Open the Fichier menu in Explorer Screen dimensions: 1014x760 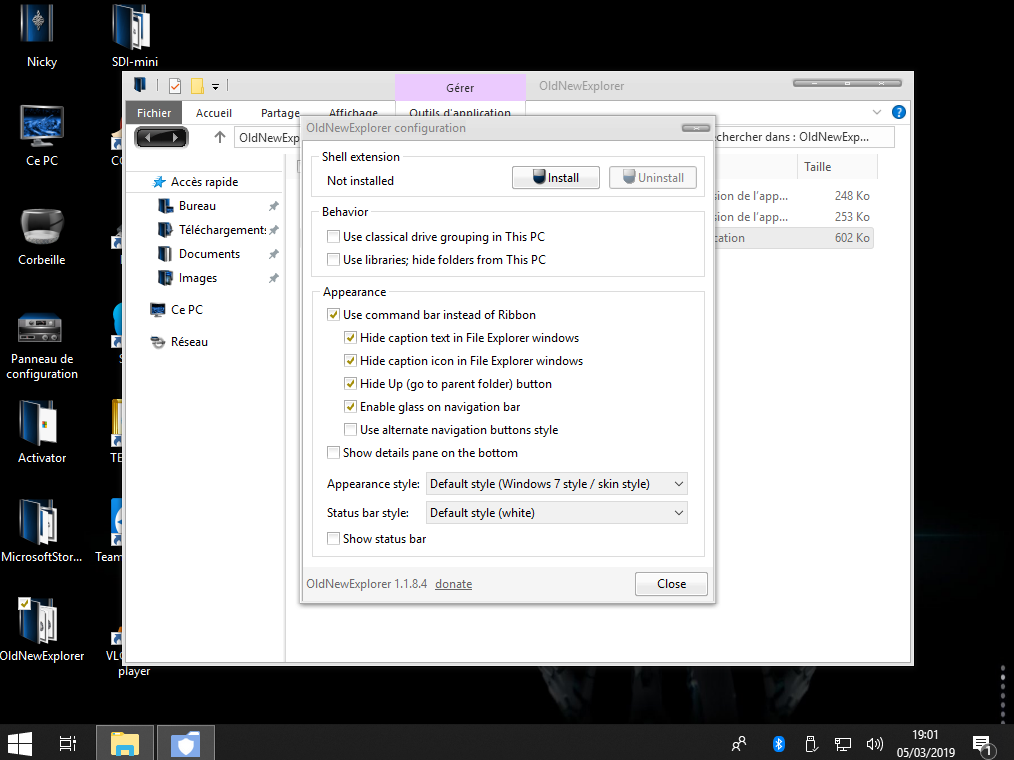pyautogui.click(x=154, y=113)
